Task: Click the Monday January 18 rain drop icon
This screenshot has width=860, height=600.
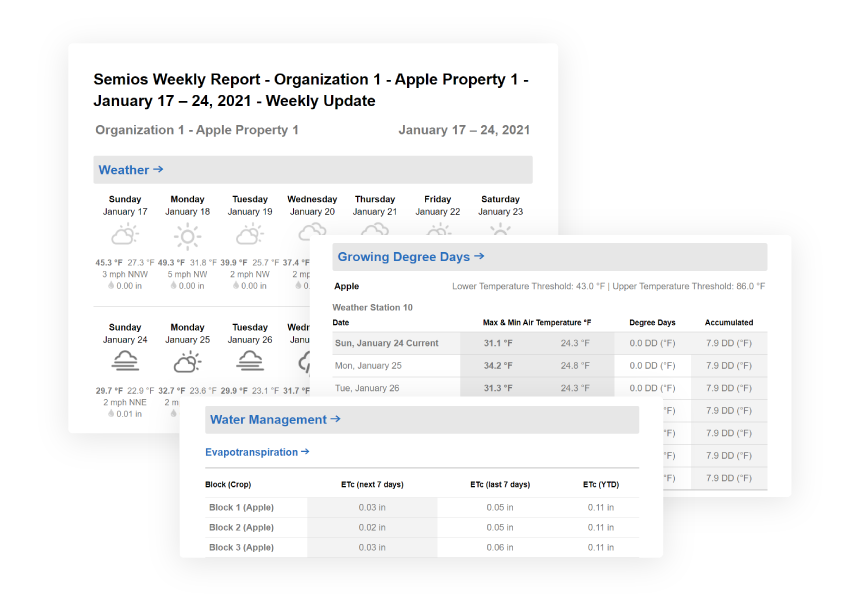Action: (174, 286)
